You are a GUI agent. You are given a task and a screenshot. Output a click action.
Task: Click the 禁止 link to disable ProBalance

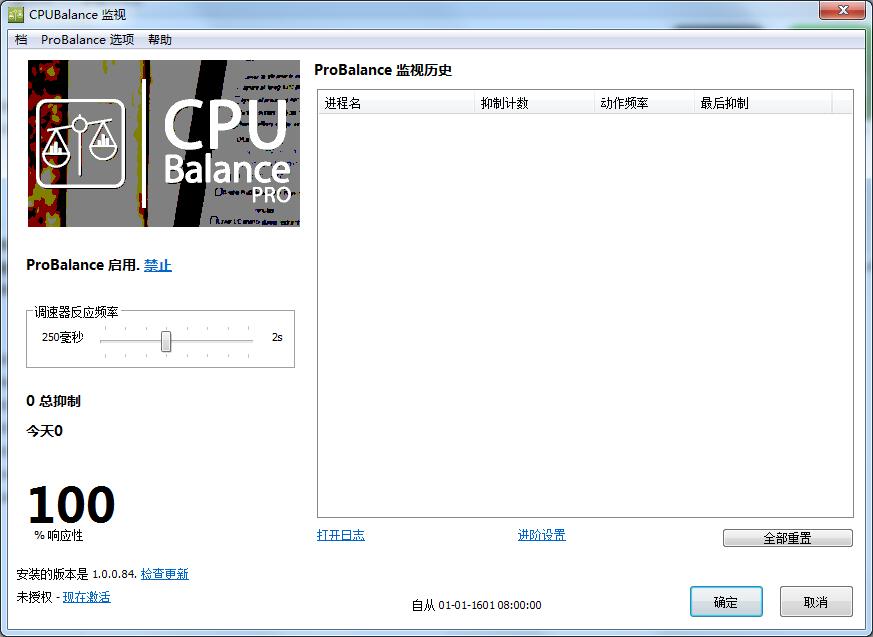pyautogui.click(x=158, y=265)
